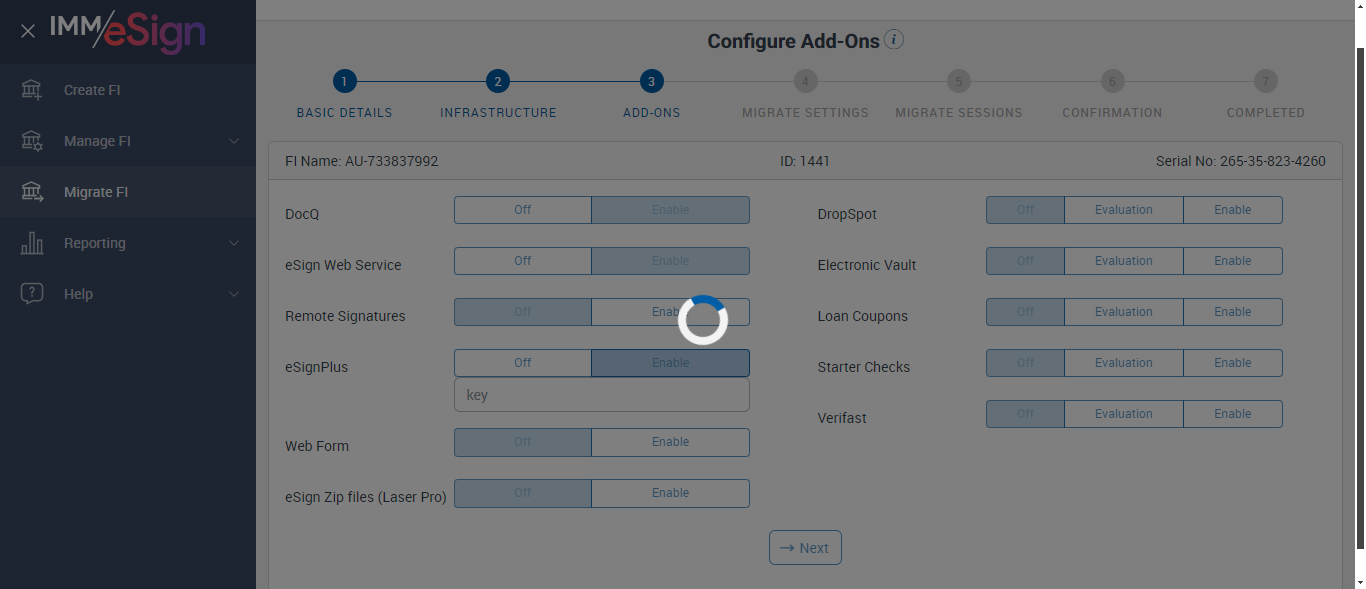Focus the eSignPlus key input field
This screenshot has height=589, width=1366.
point(601,395)
